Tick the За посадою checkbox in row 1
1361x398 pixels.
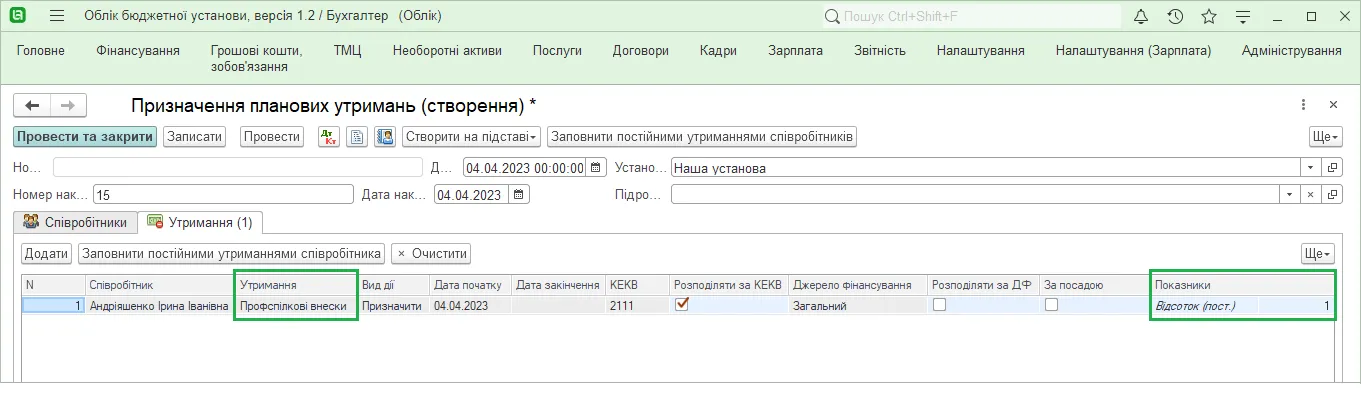[x=1051, y=305]
